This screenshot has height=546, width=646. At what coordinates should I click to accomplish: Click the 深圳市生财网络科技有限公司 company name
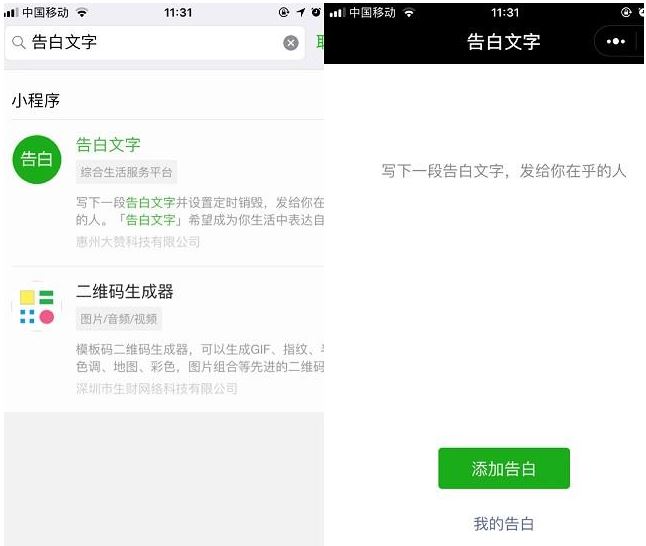point(157,388)
